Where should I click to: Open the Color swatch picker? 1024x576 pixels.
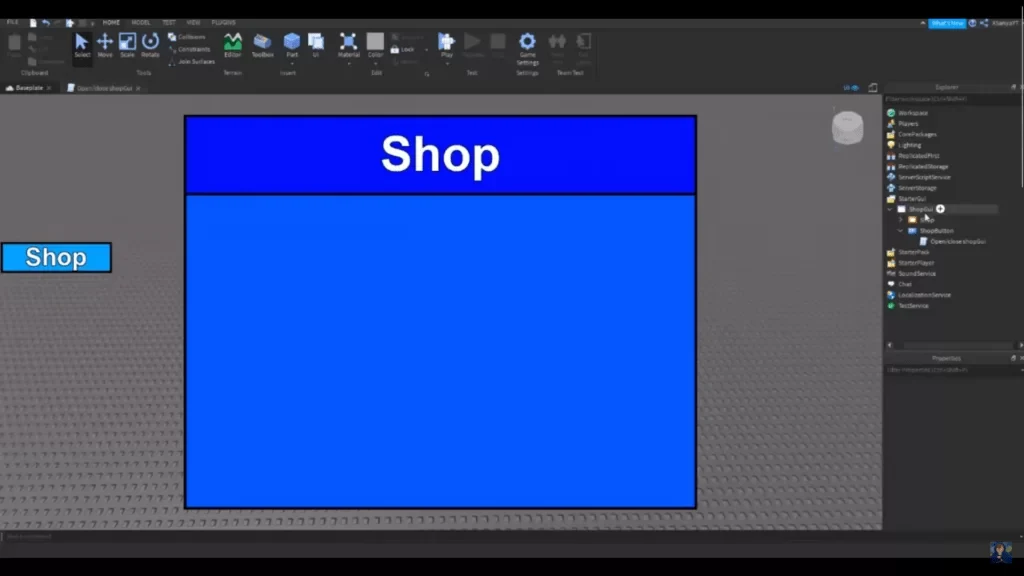click(x=375, y=44)
